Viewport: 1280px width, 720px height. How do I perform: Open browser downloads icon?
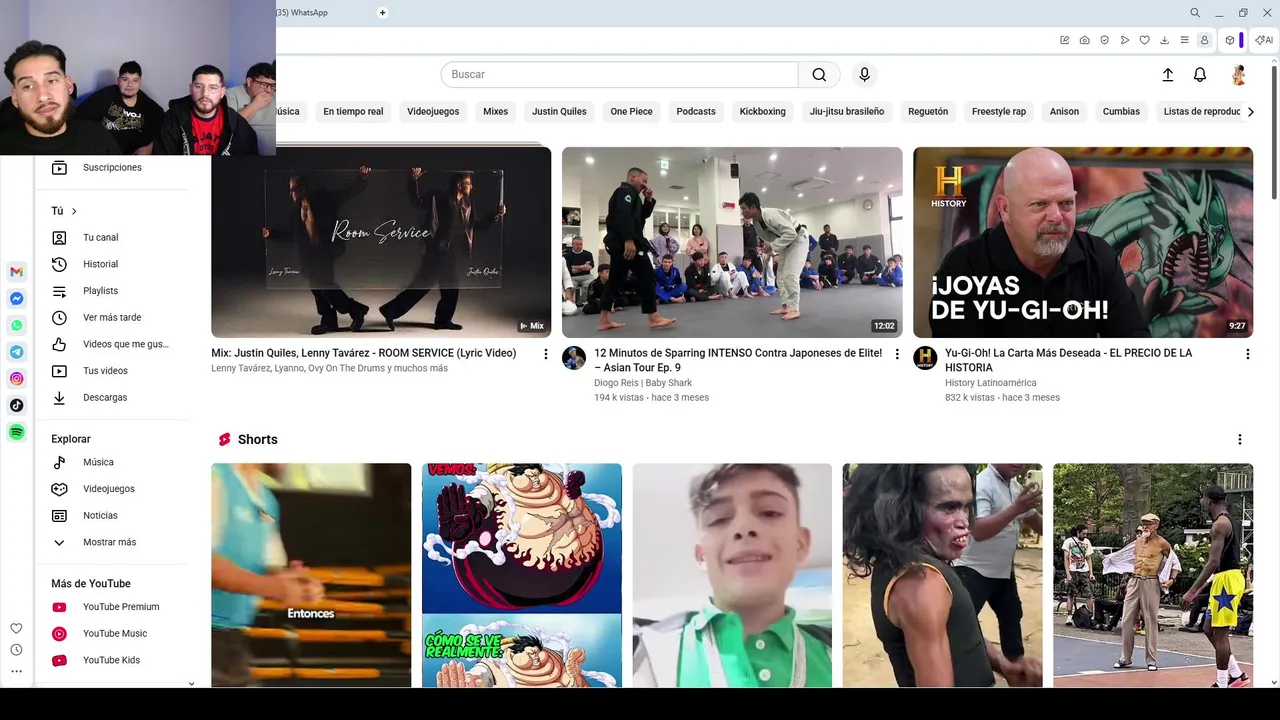[x=1164, y=40]
